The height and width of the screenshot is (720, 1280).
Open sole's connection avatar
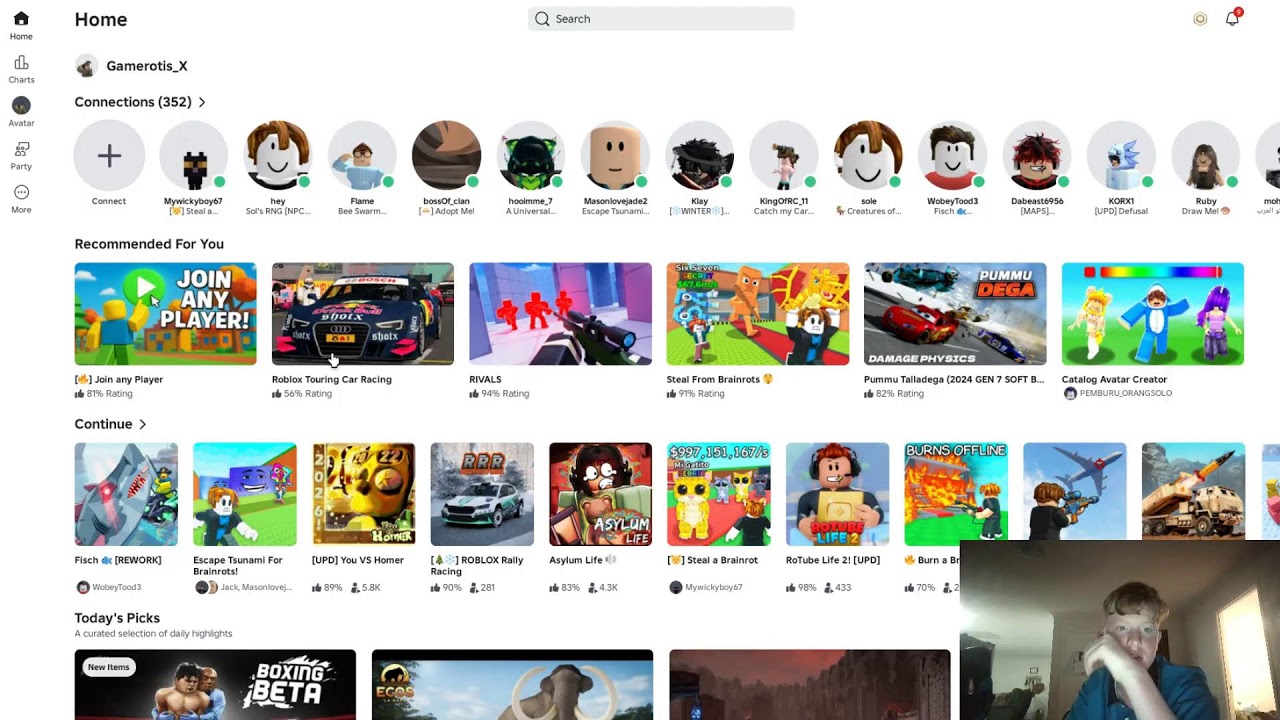[869, 155]
